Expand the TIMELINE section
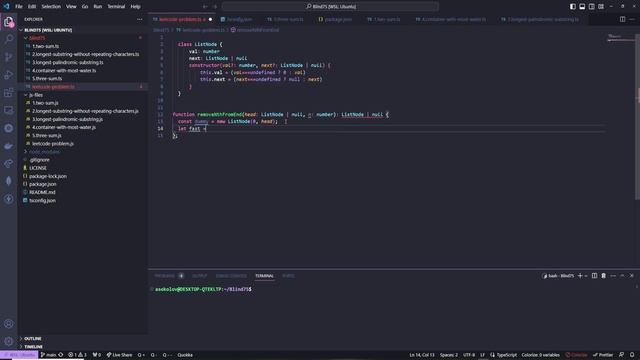The width and height of the screenshot is (640, 360). click(x=33, y=347)
